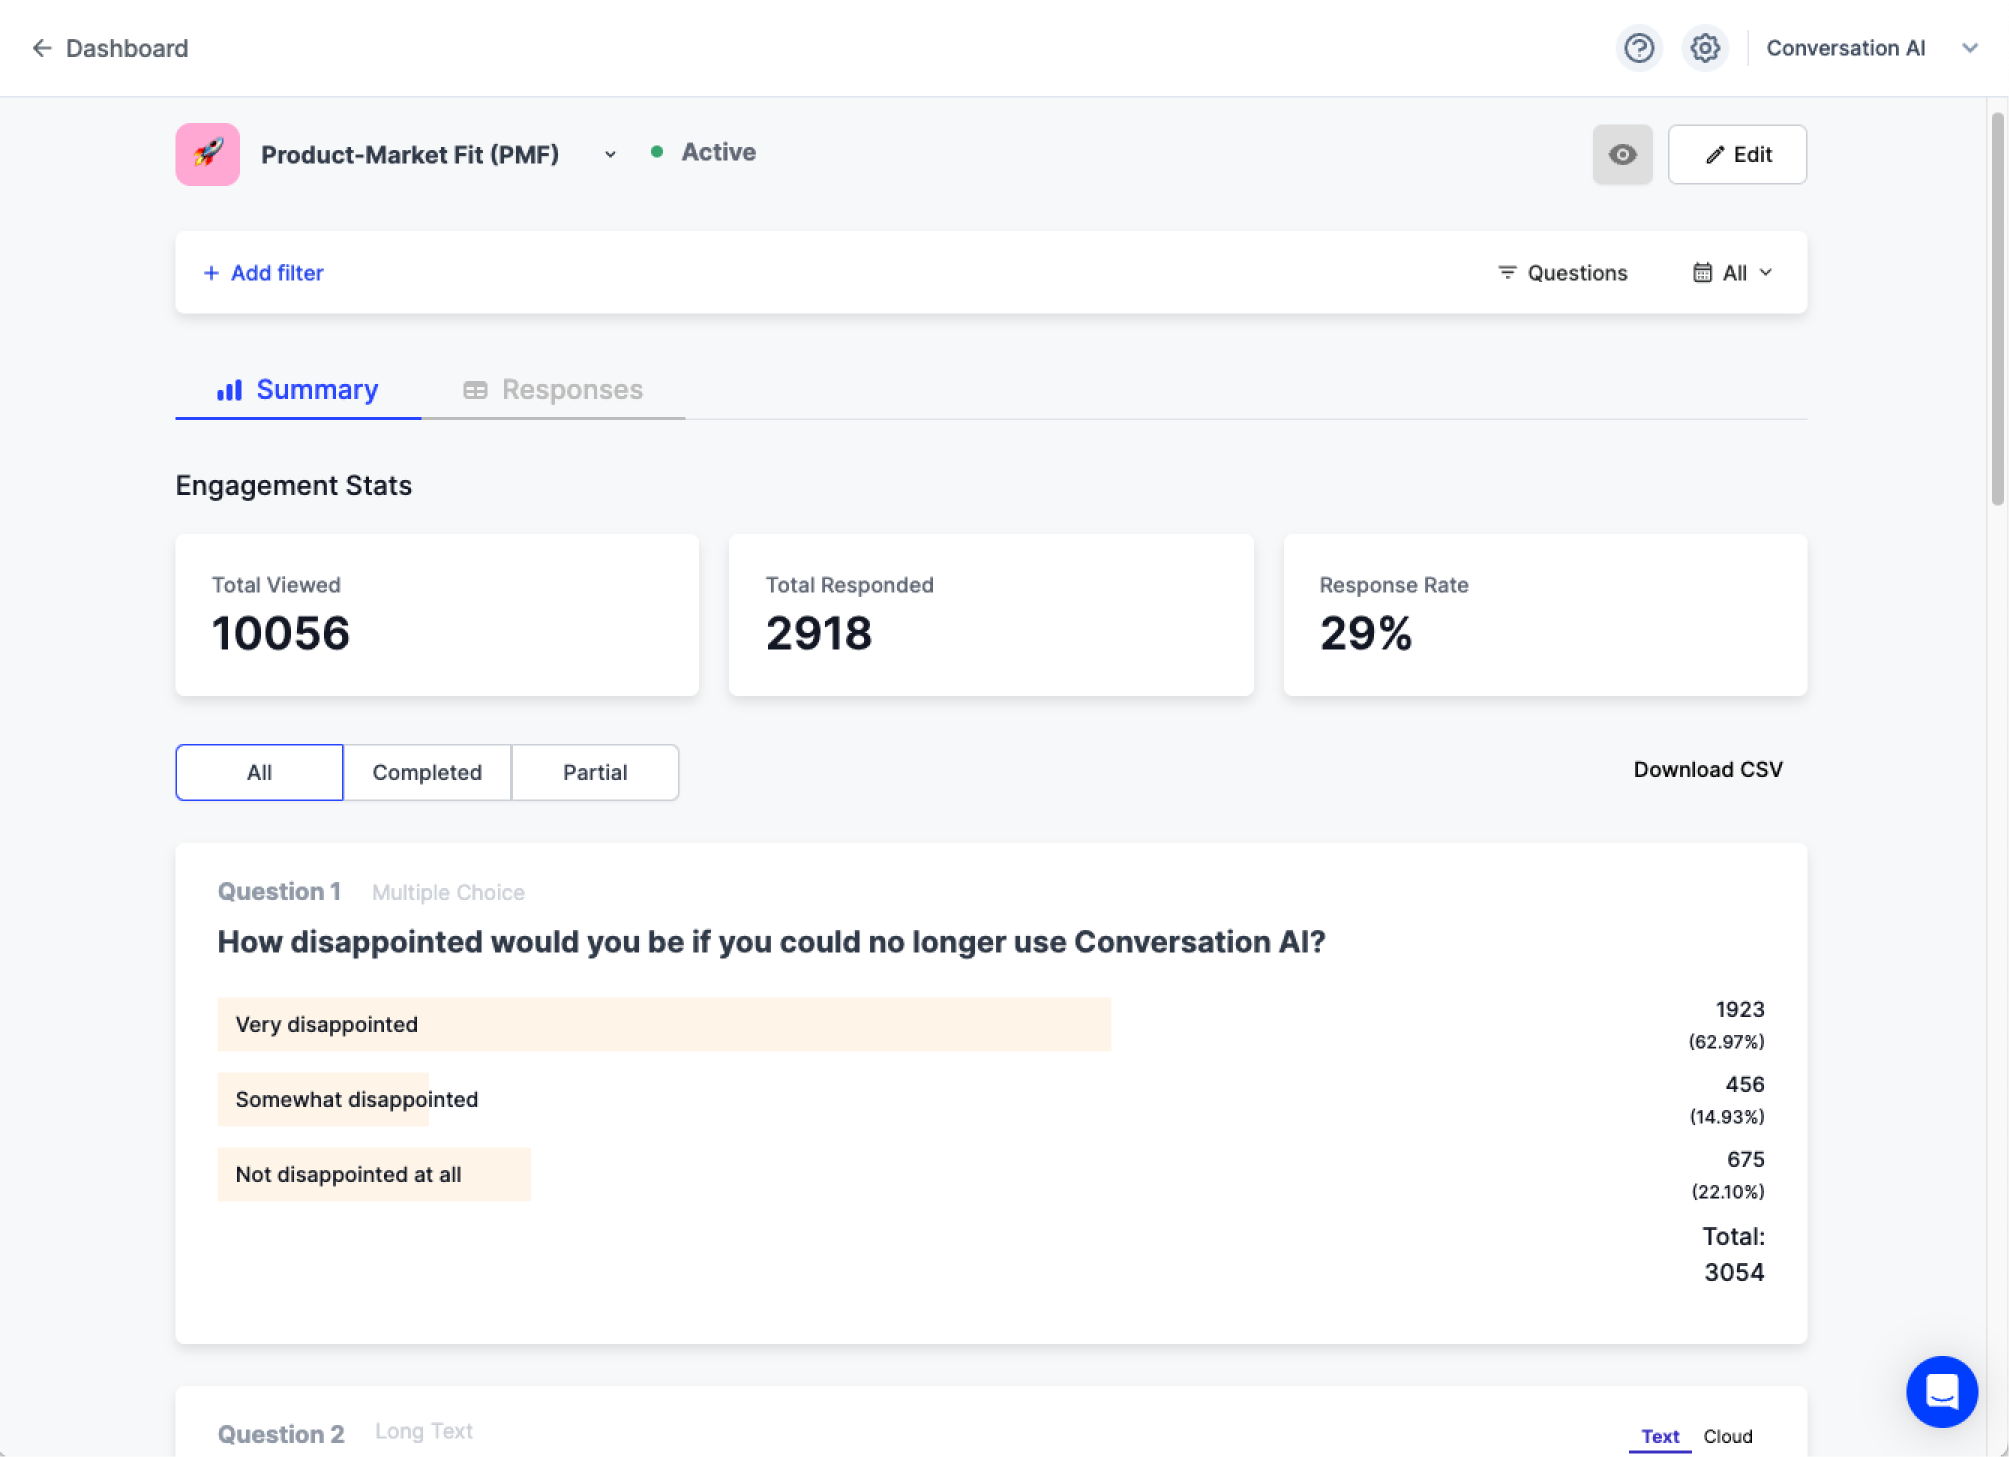Viewport: 2009px width, 1457px height.
Task: Select the Partial responses filter
Action: click(x=595, y=772)
